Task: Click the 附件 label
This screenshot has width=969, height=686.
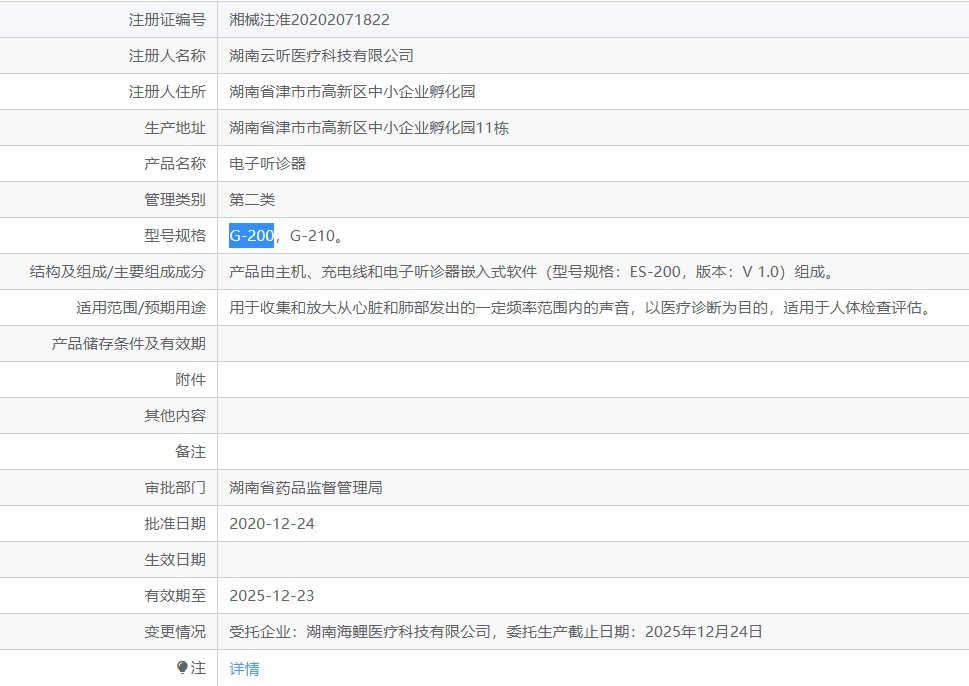Action: (190, 379)
